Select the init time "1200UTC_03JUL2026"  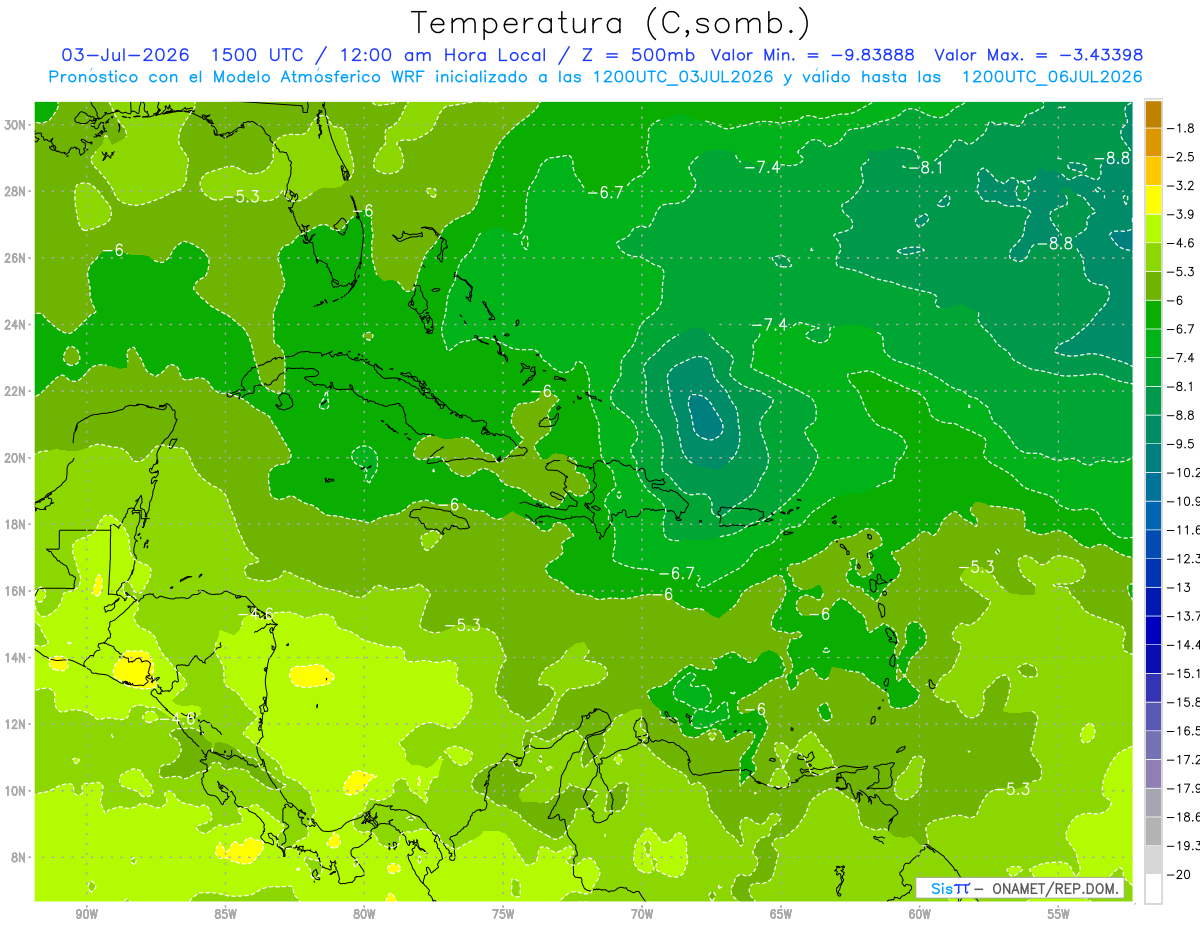pos(682,77)
